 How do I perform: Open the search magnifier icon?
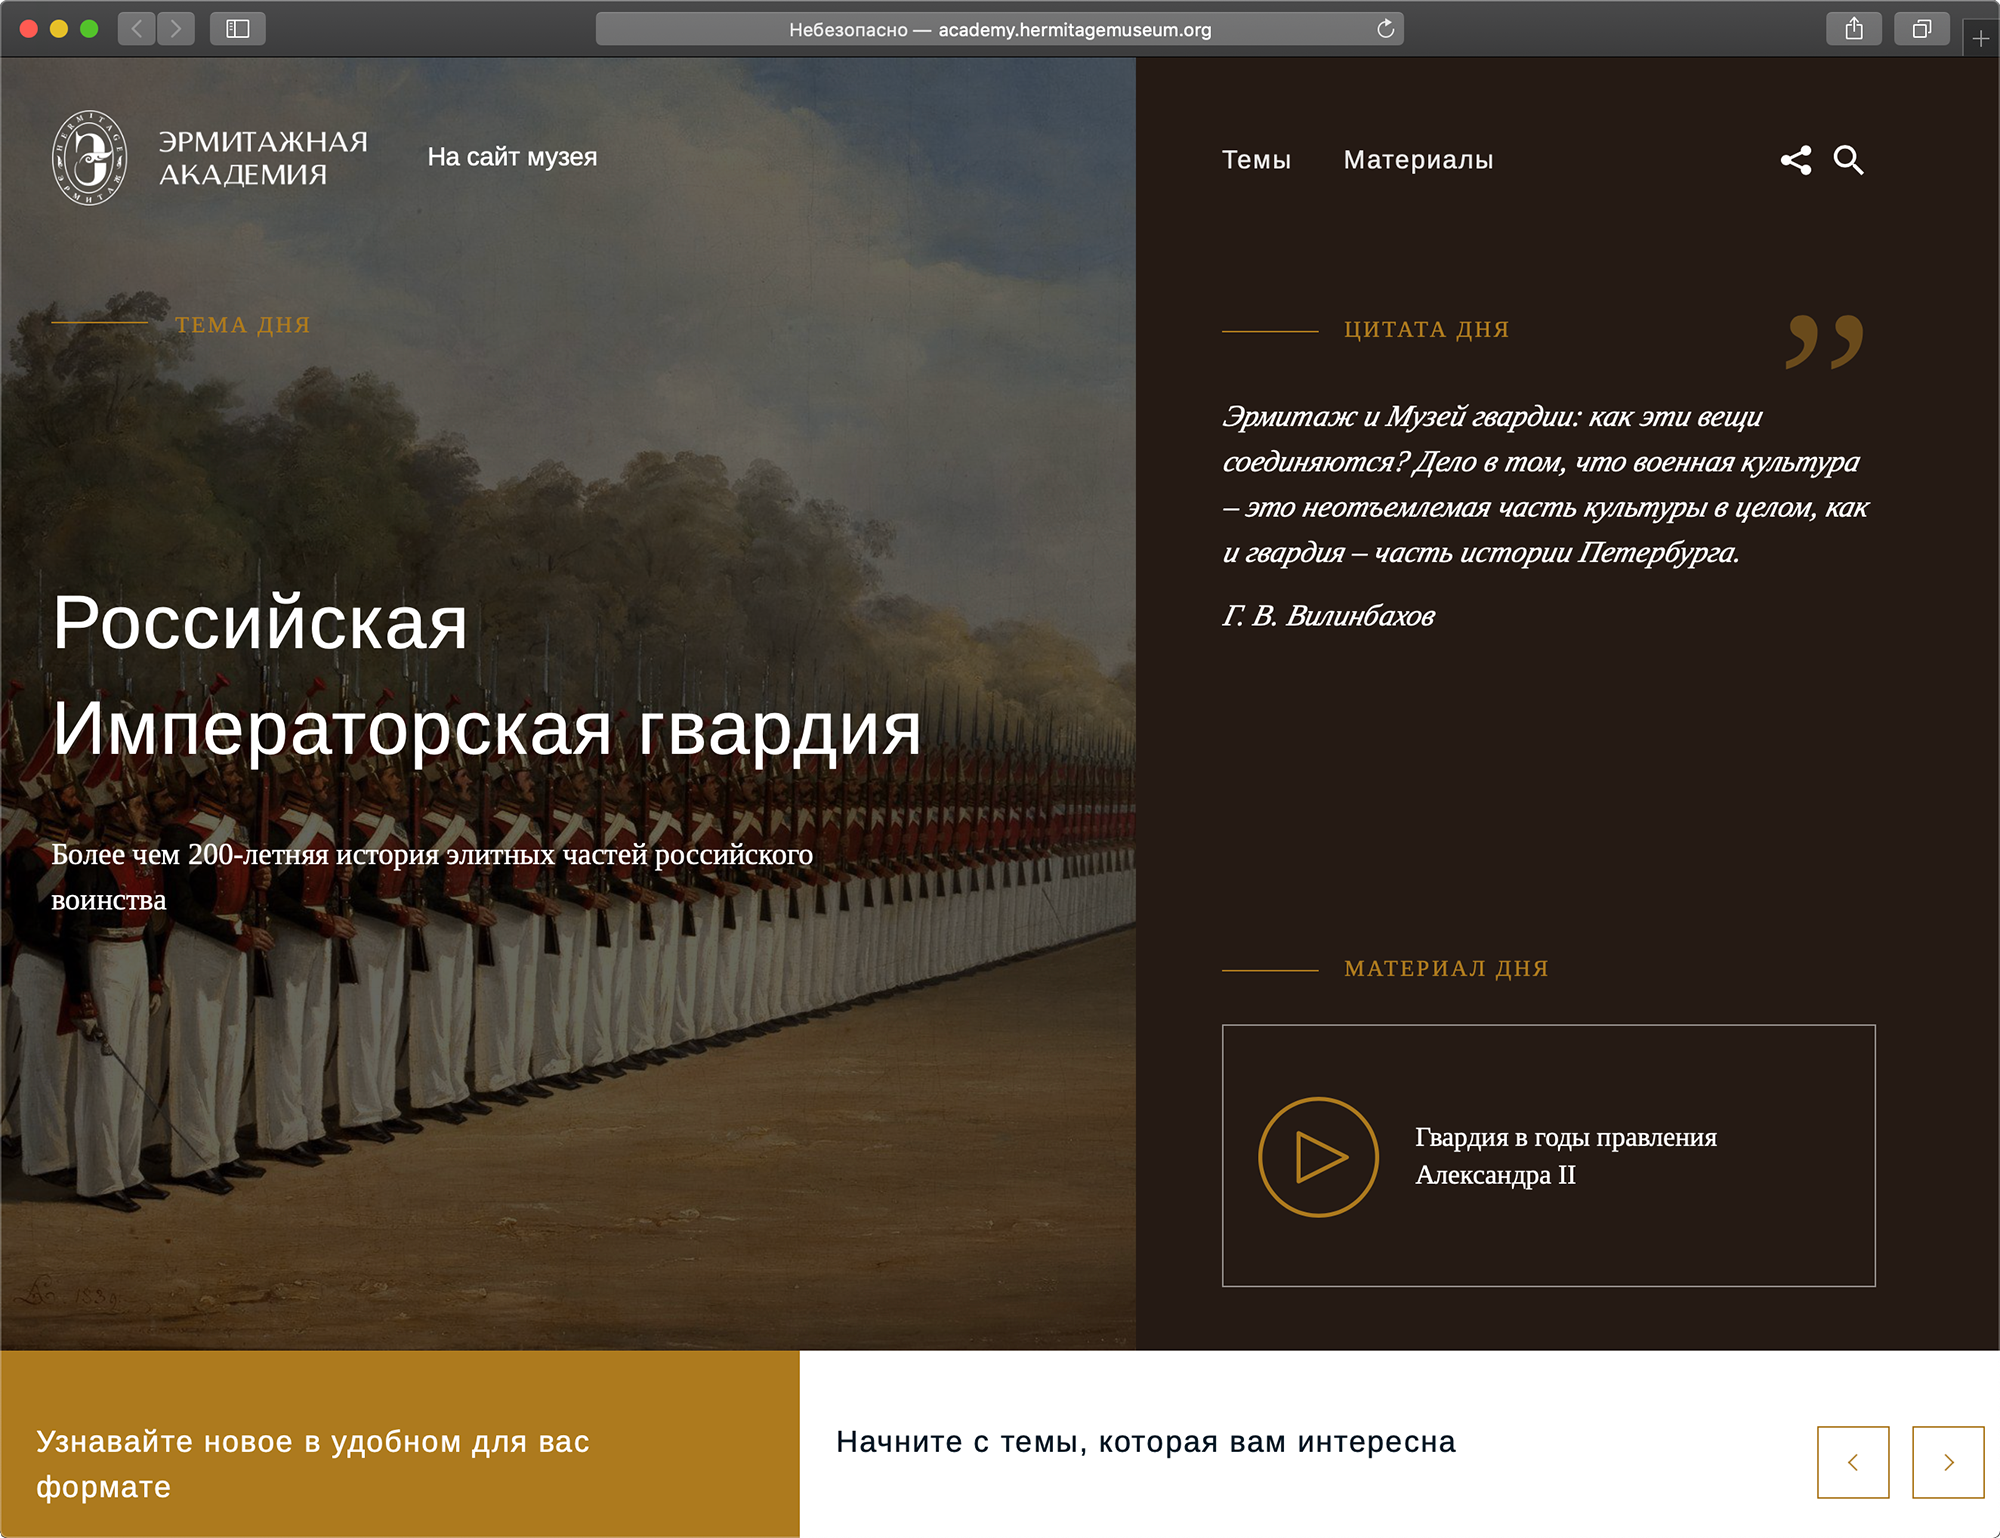click(x=1848, y=160)
